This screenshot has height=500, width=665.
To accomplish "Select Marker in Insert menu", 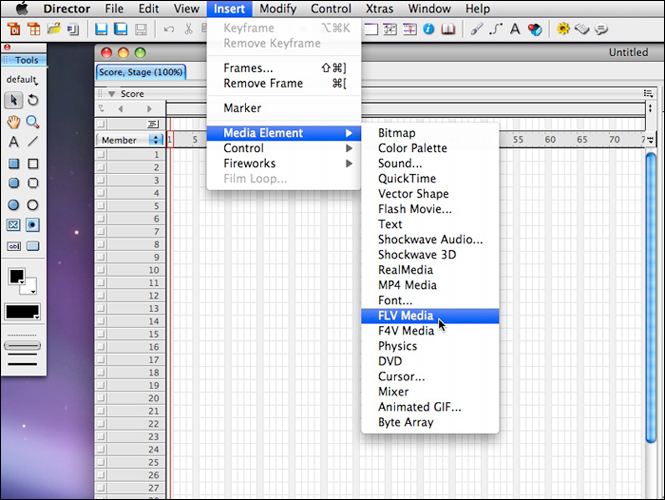I will pos(283,108).
